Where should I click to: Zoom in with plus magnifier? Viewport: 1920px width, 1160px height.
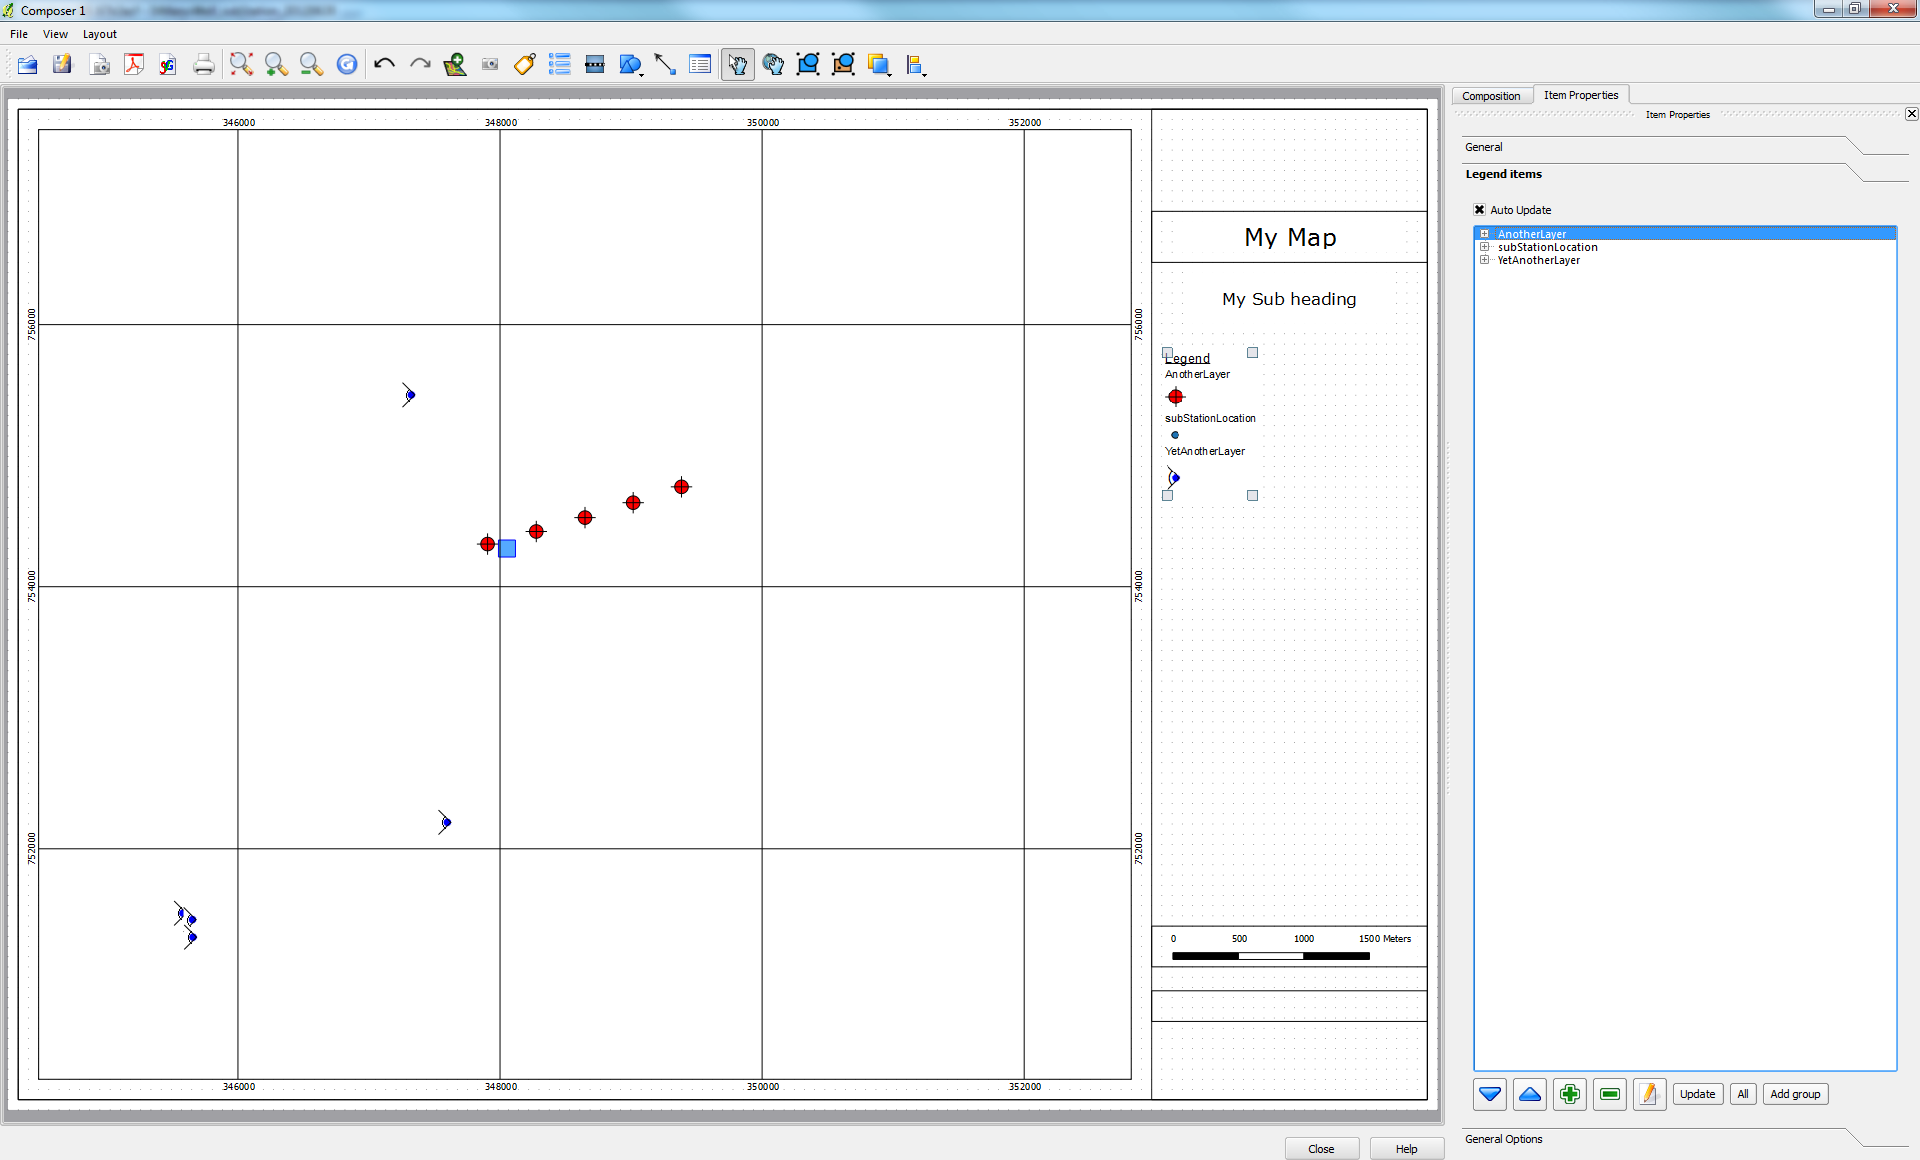[276, 65]
